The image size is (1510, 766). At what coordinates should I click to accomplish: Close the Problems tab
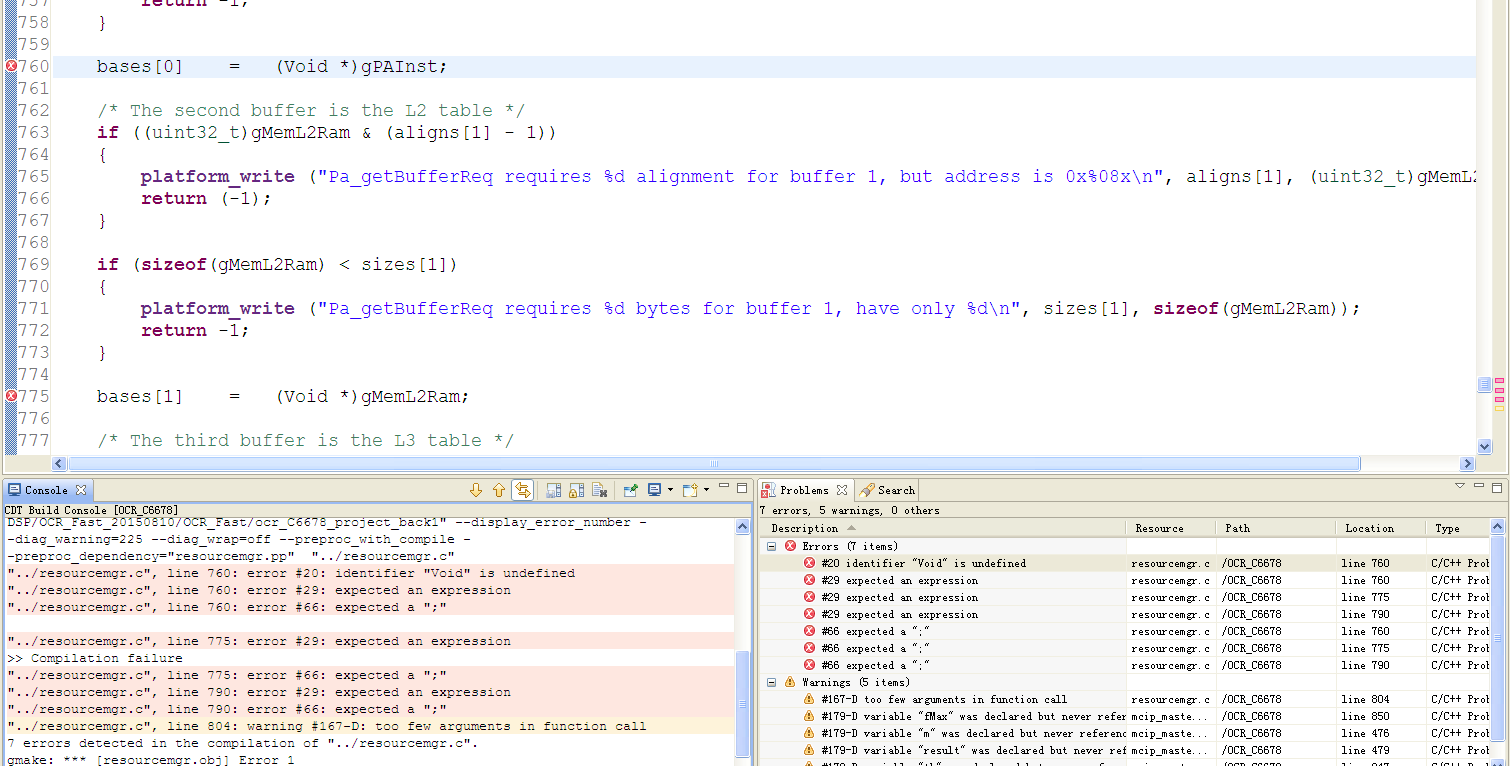[842, 490]
